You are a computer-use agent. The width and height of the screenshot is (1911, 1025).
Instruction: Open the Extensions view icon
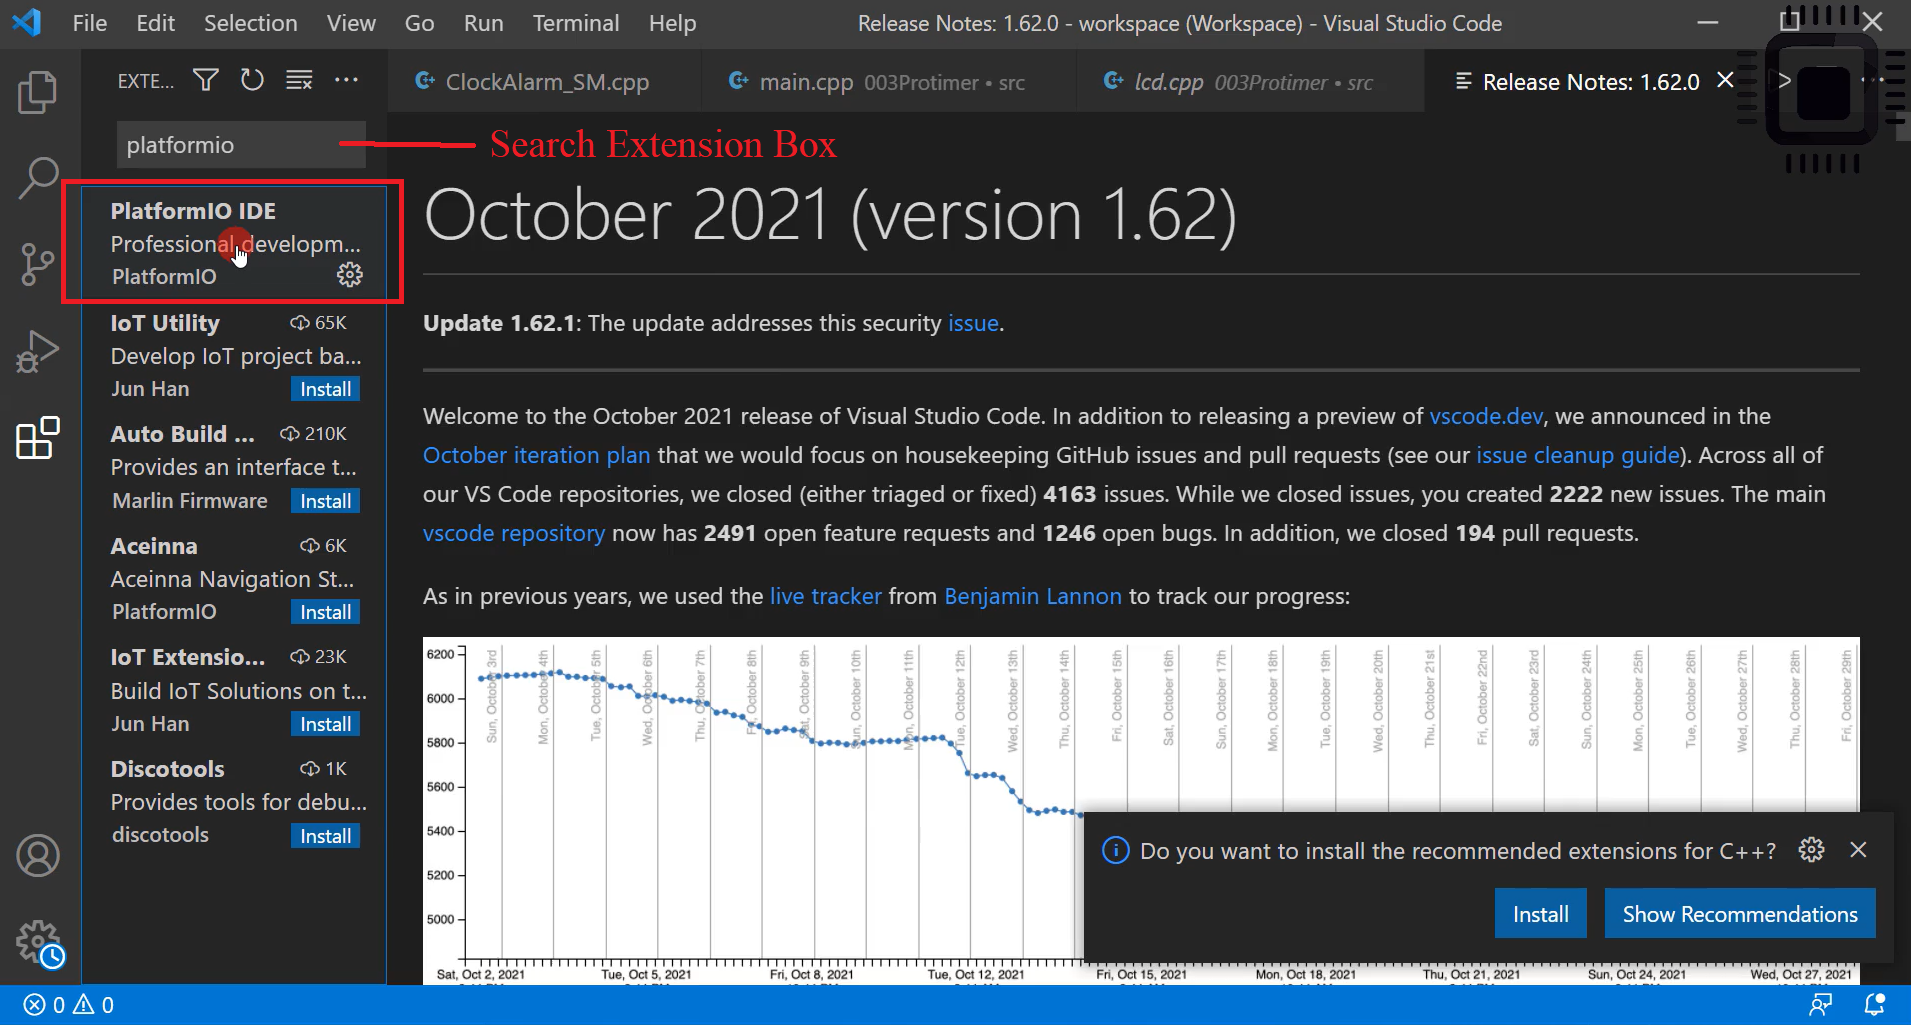38,438
